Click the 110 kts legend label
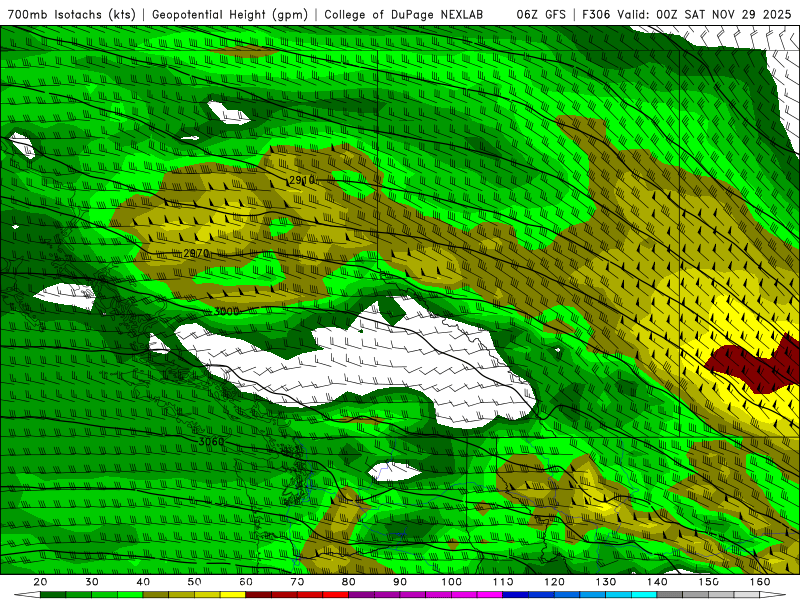 [503, 582]
